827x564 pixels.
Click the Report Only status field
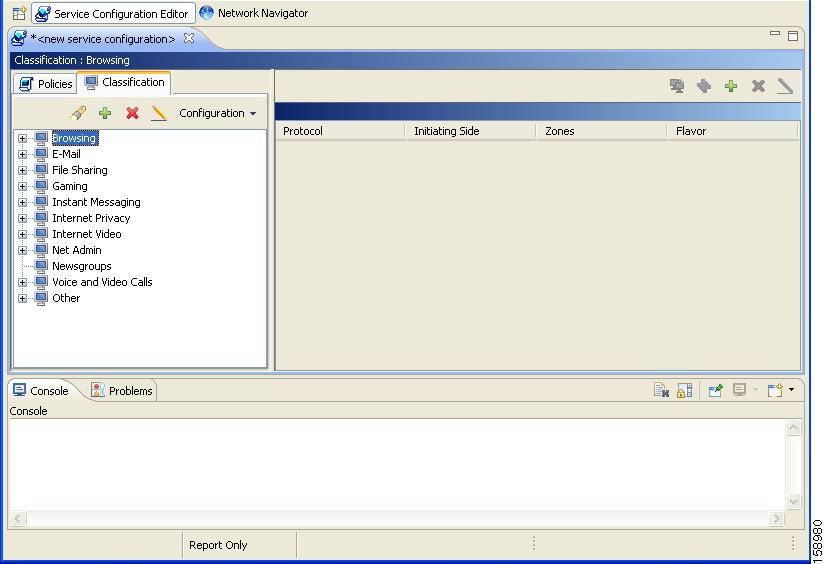point(239,545)
